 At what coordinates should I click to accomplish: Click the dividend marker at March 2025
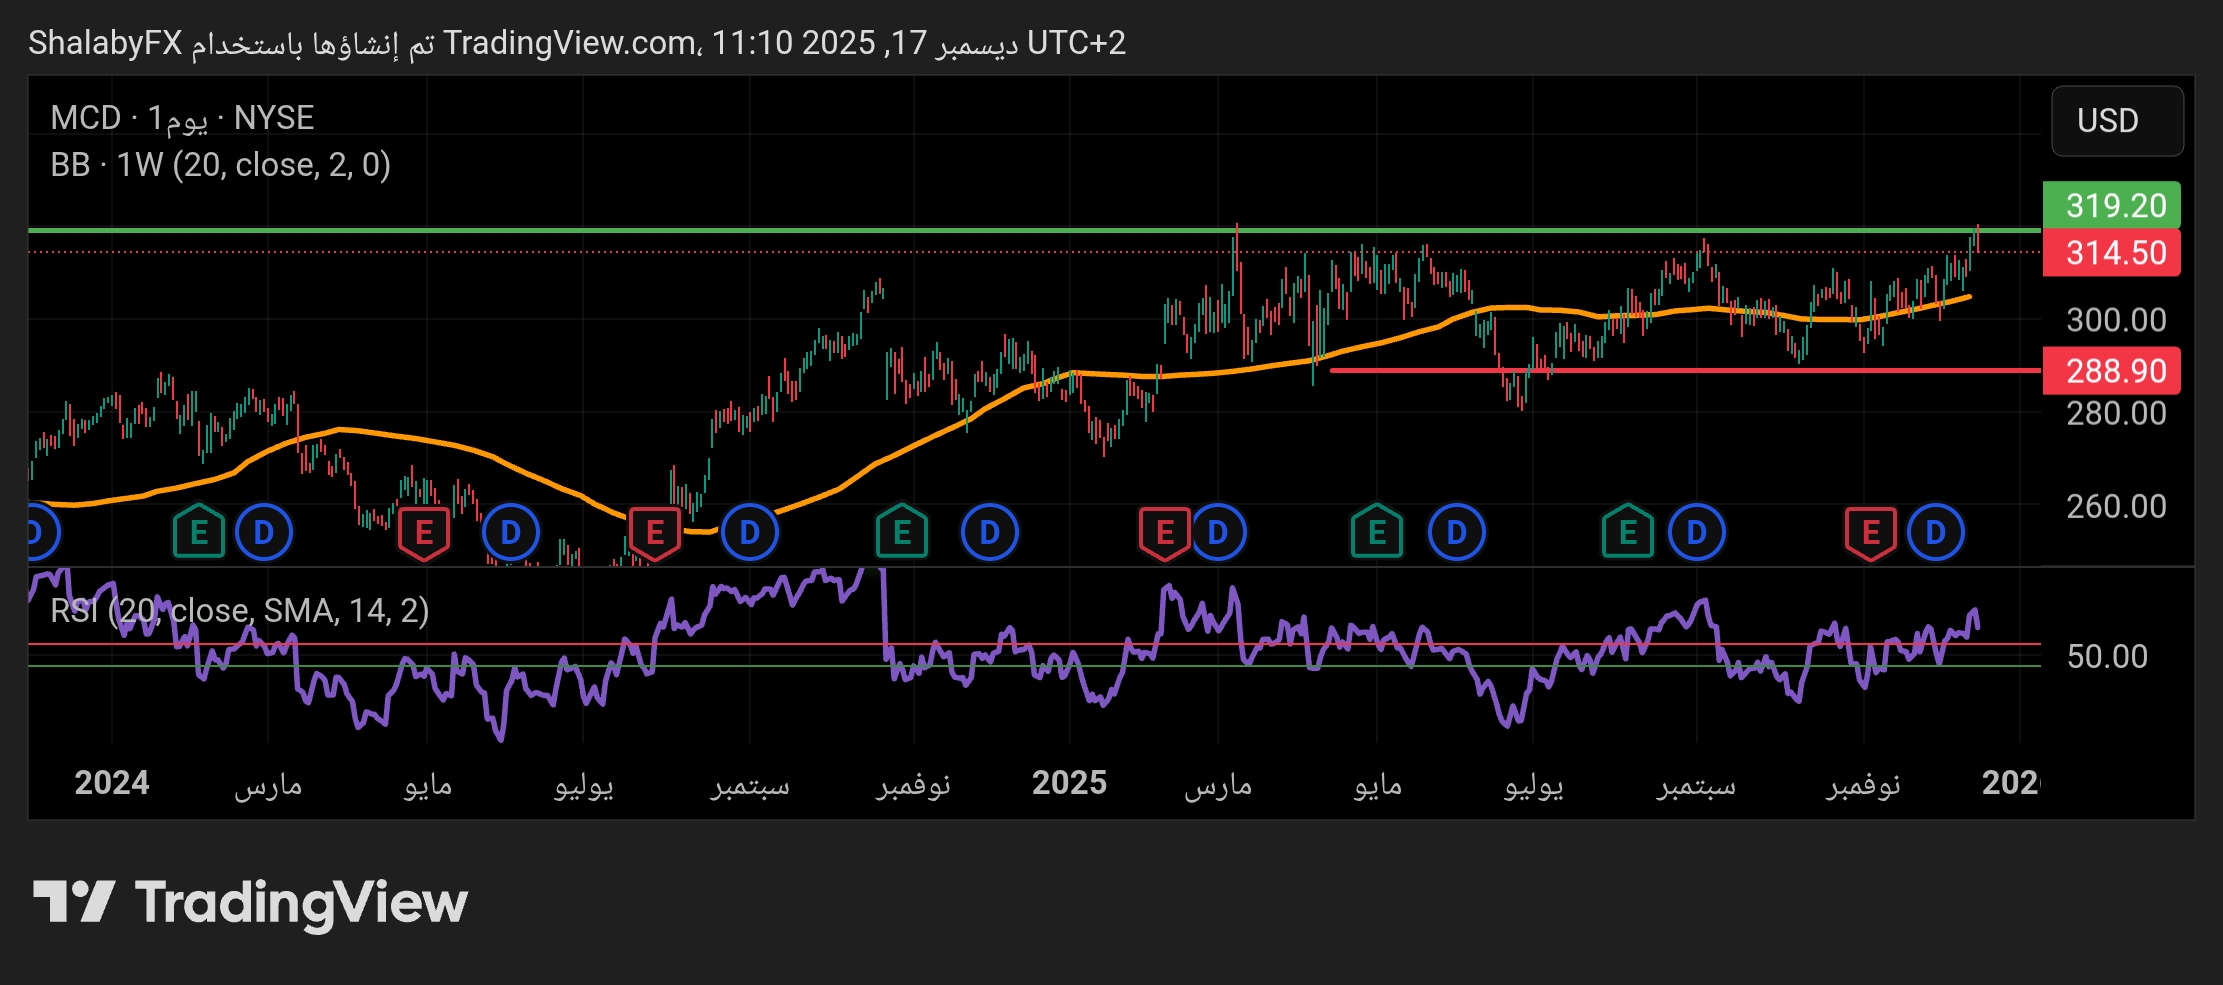[1217, 533]
